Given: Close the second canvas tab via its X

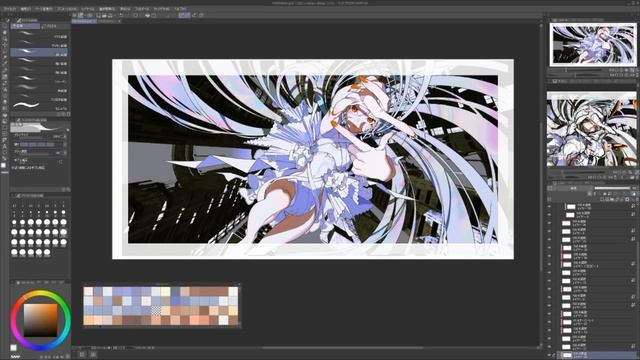Looking at the screenshot, I should [119, 20].
